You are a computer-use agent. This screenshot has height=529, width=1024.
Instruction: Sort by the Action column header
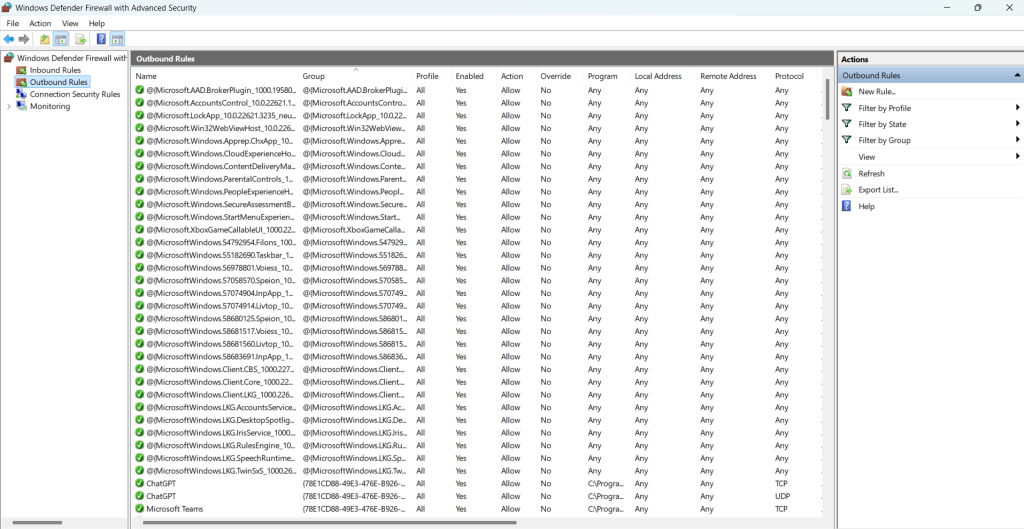click(516, 76)
